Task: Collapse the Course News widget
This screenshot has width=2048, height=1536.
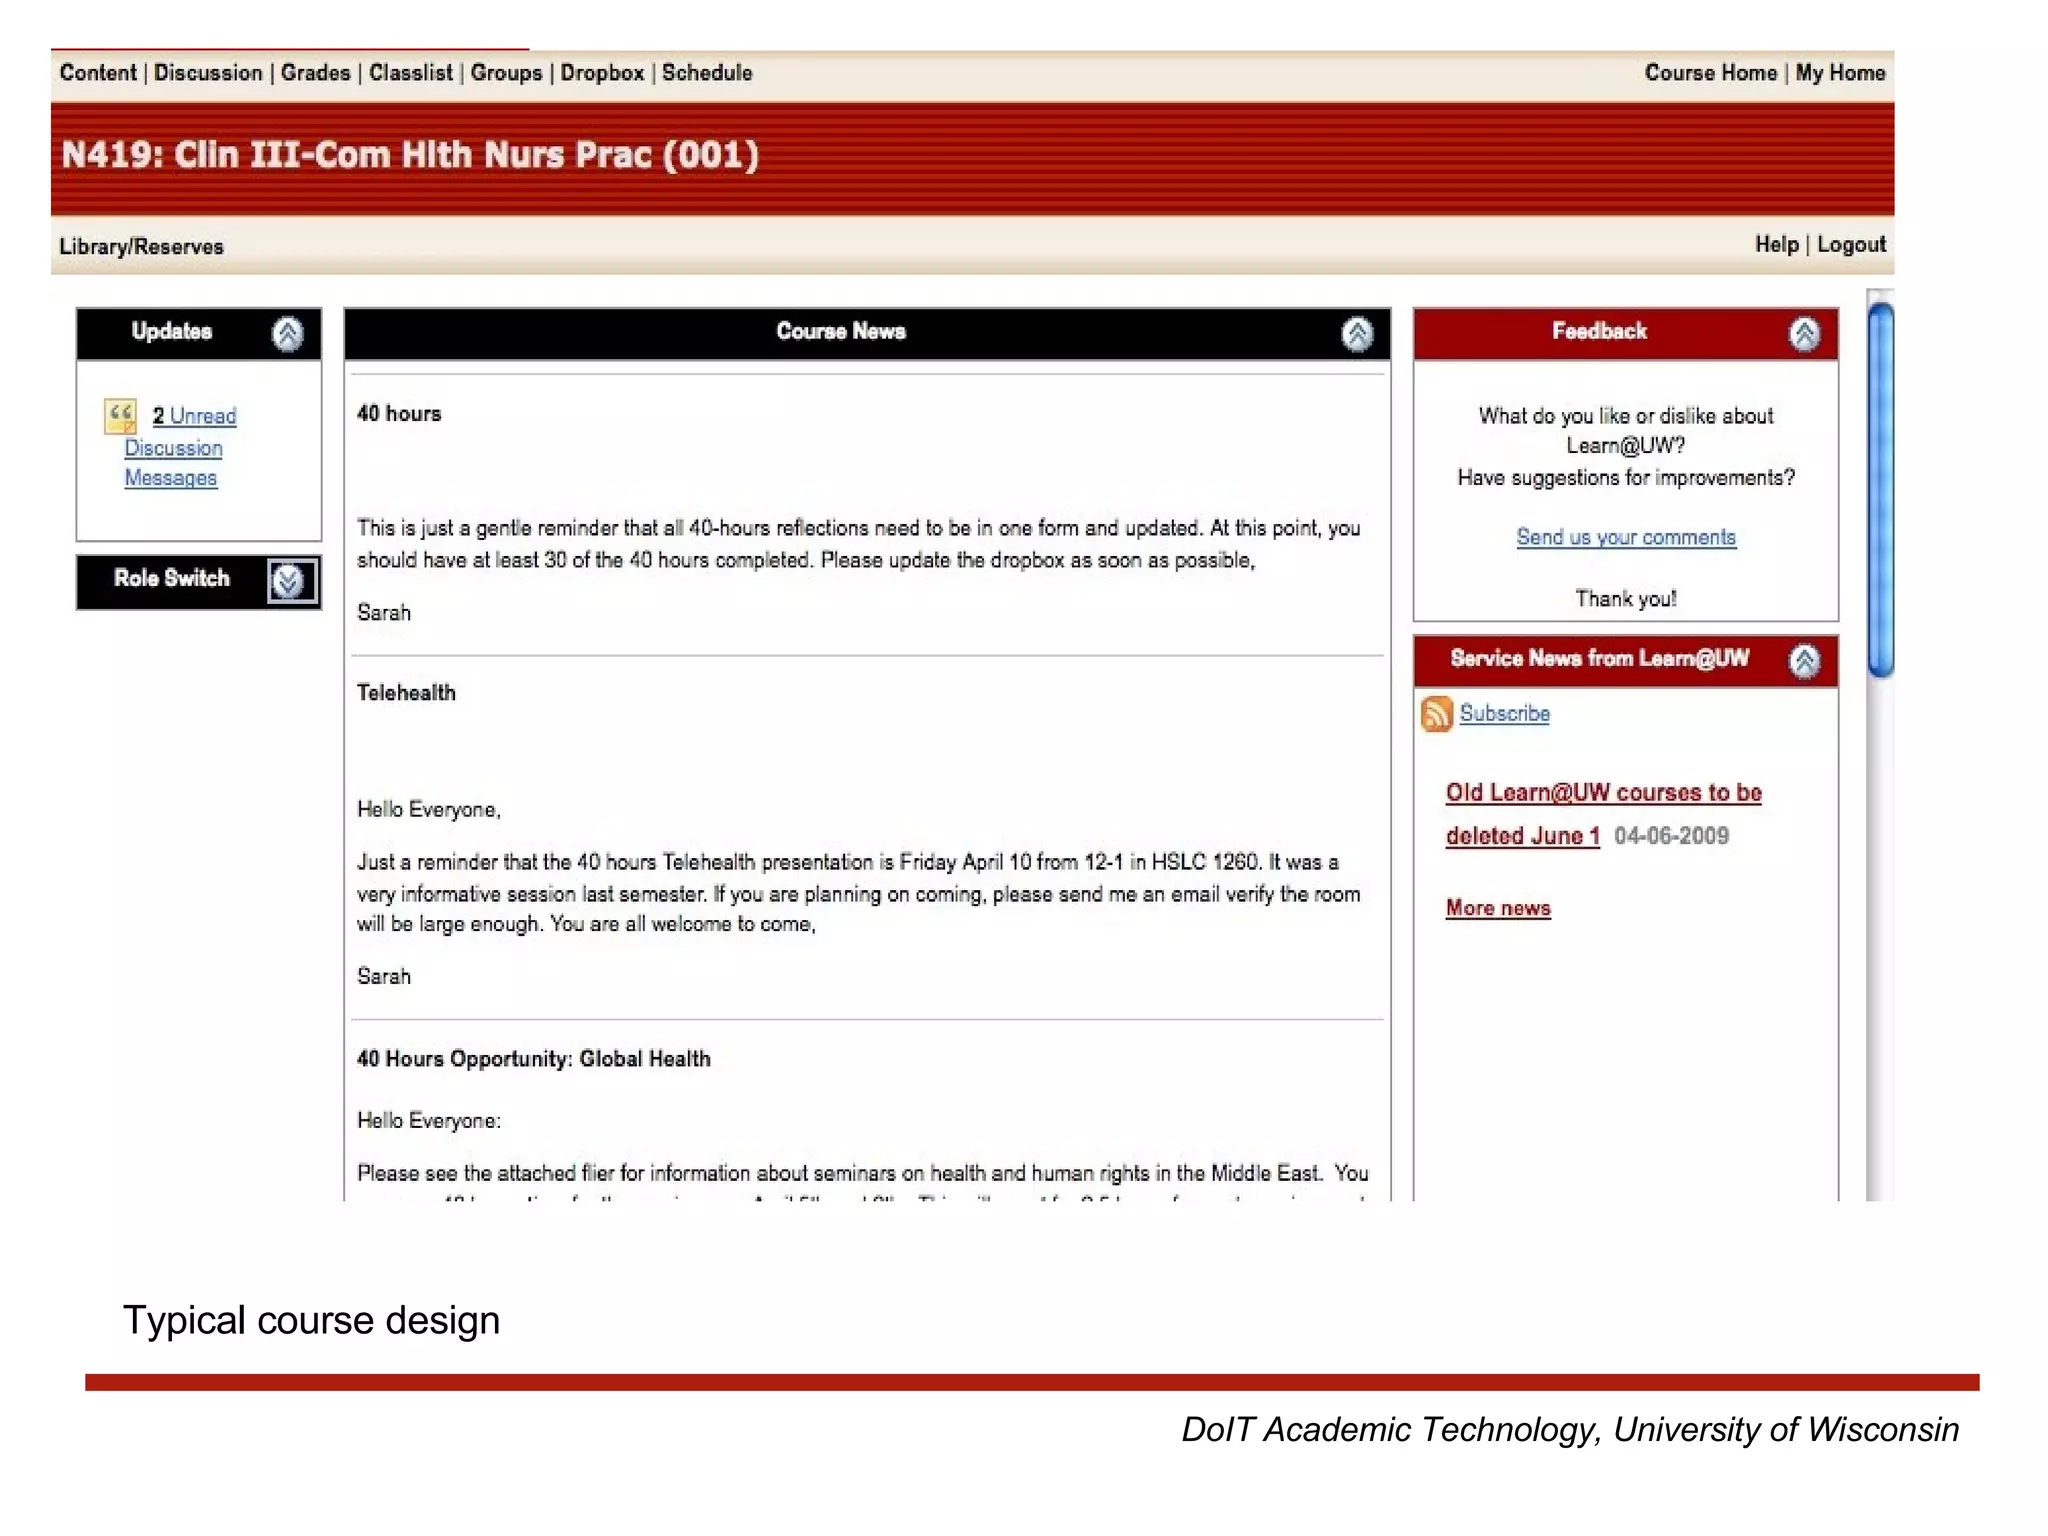Action: (1356, 333)
